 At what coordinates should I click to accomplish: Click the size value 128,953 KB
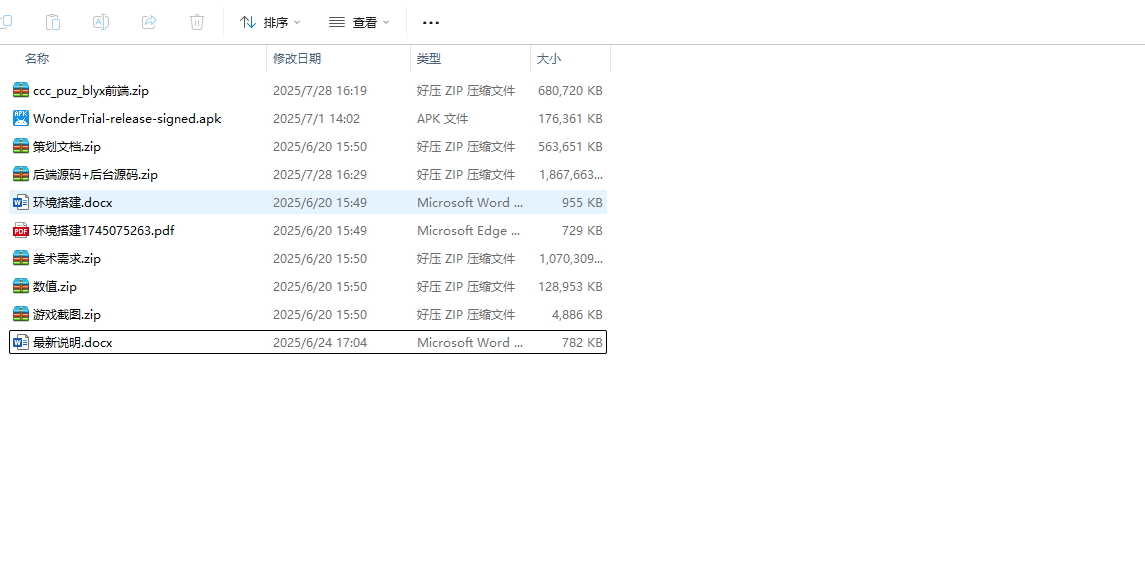[570, 286]
